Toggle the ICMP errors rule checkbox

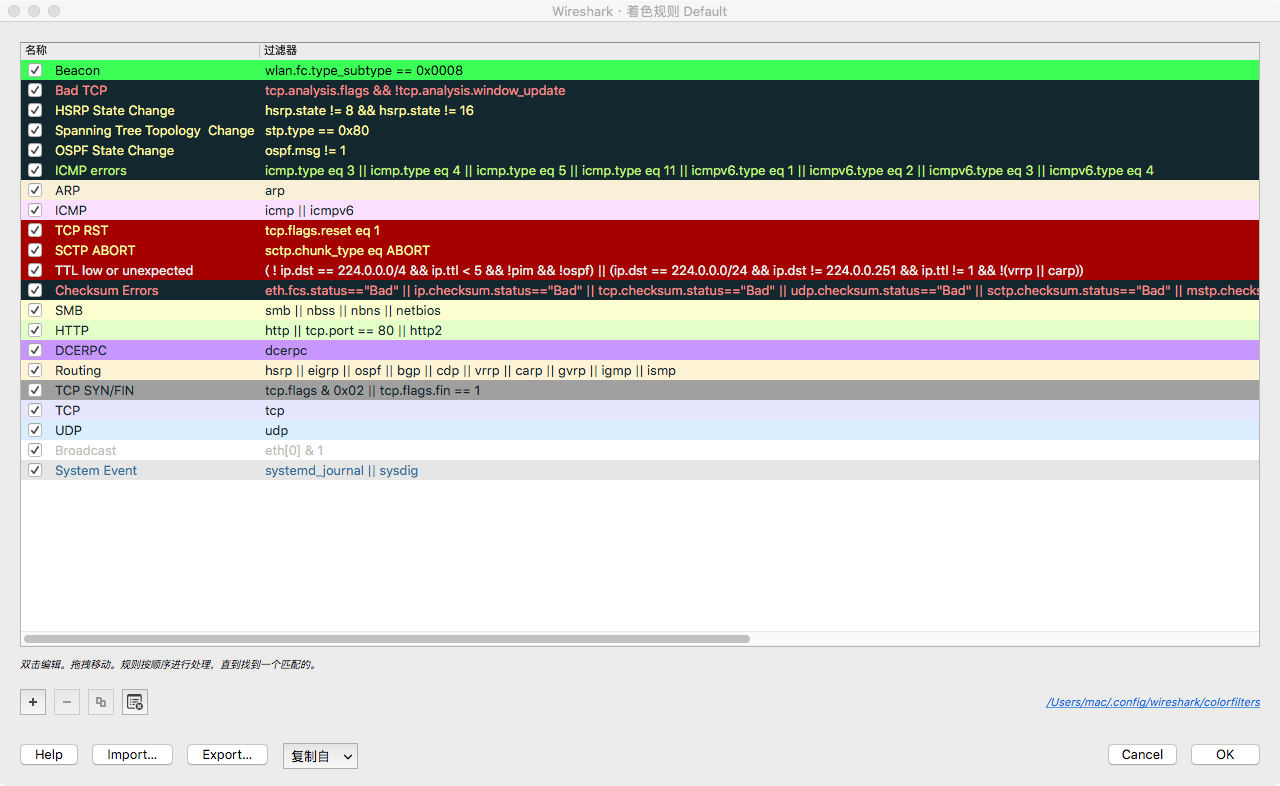(x=35, y=171)
